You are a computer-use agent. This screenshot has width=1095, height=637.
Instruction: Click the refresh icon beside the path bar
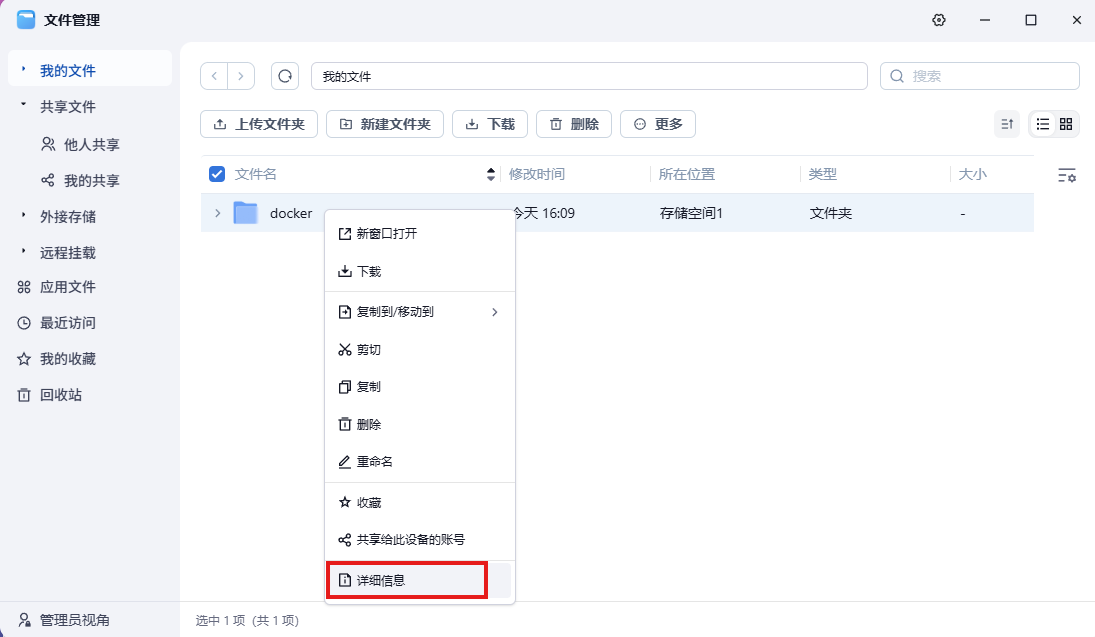tap(285, 76)
